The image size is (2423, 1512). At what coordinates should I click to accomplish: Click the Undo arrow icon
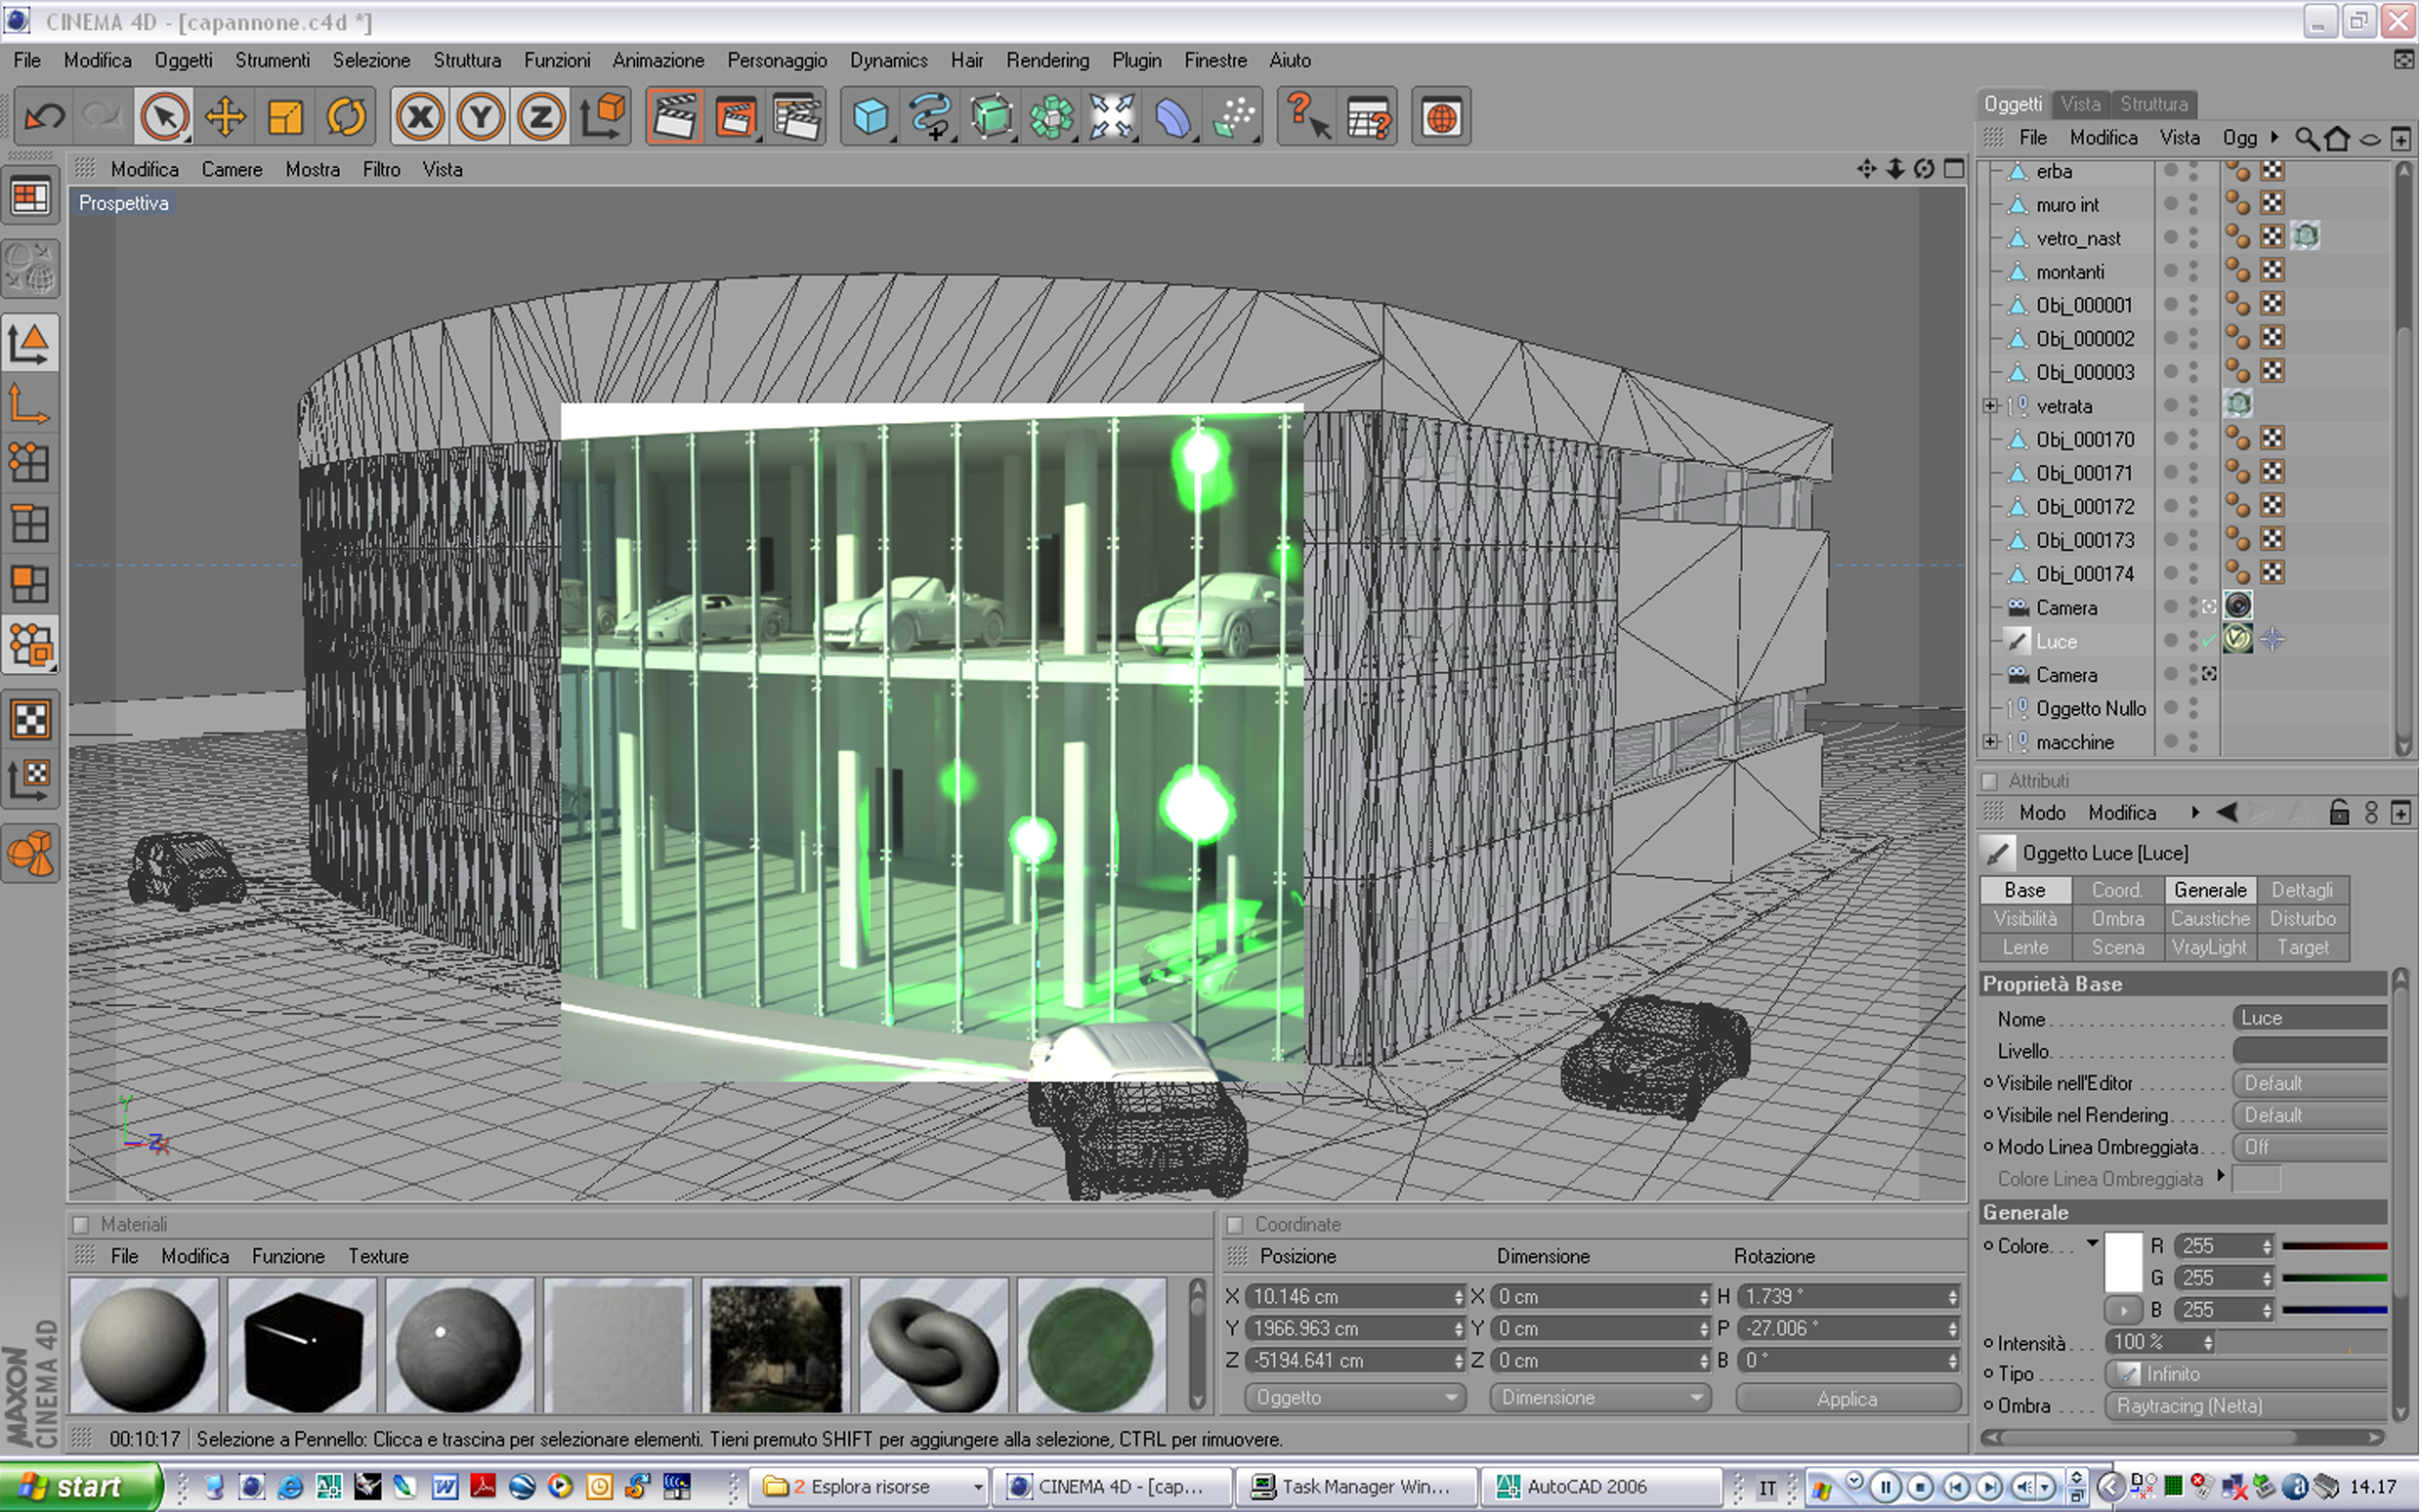tap(44, 117)
